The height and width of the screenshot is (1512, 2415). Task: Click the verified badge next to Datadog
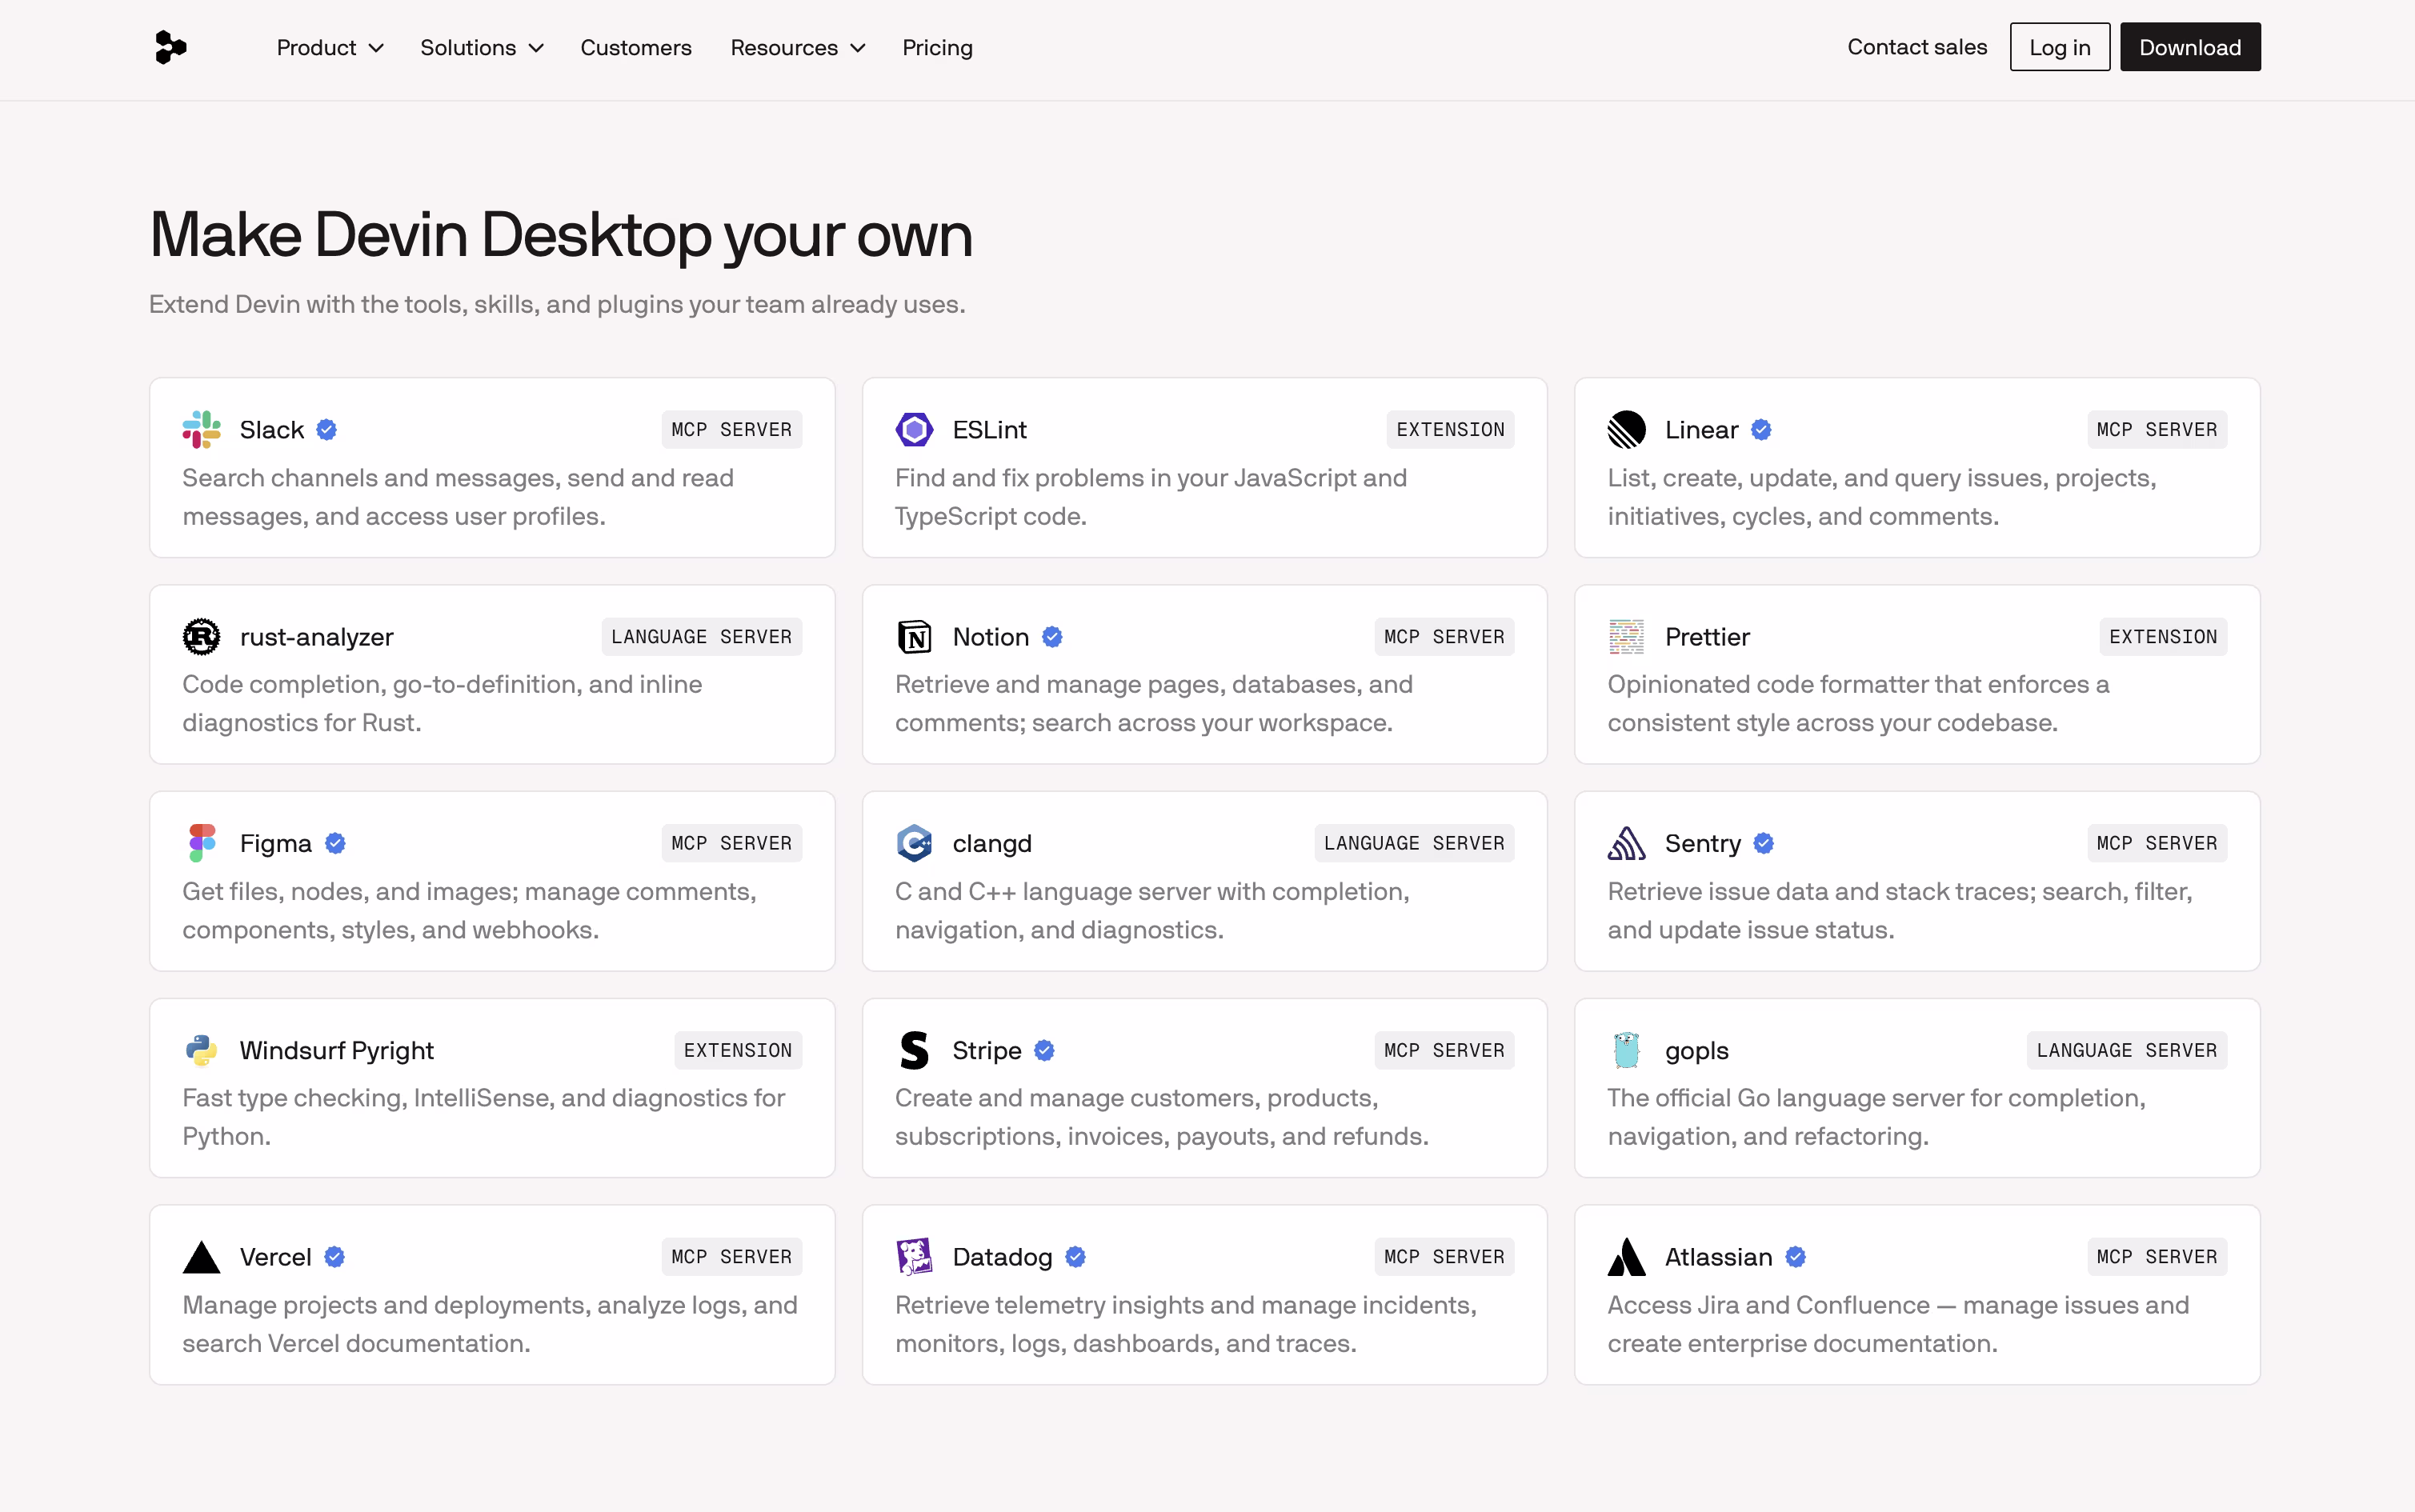(x=1075, y=1257)
